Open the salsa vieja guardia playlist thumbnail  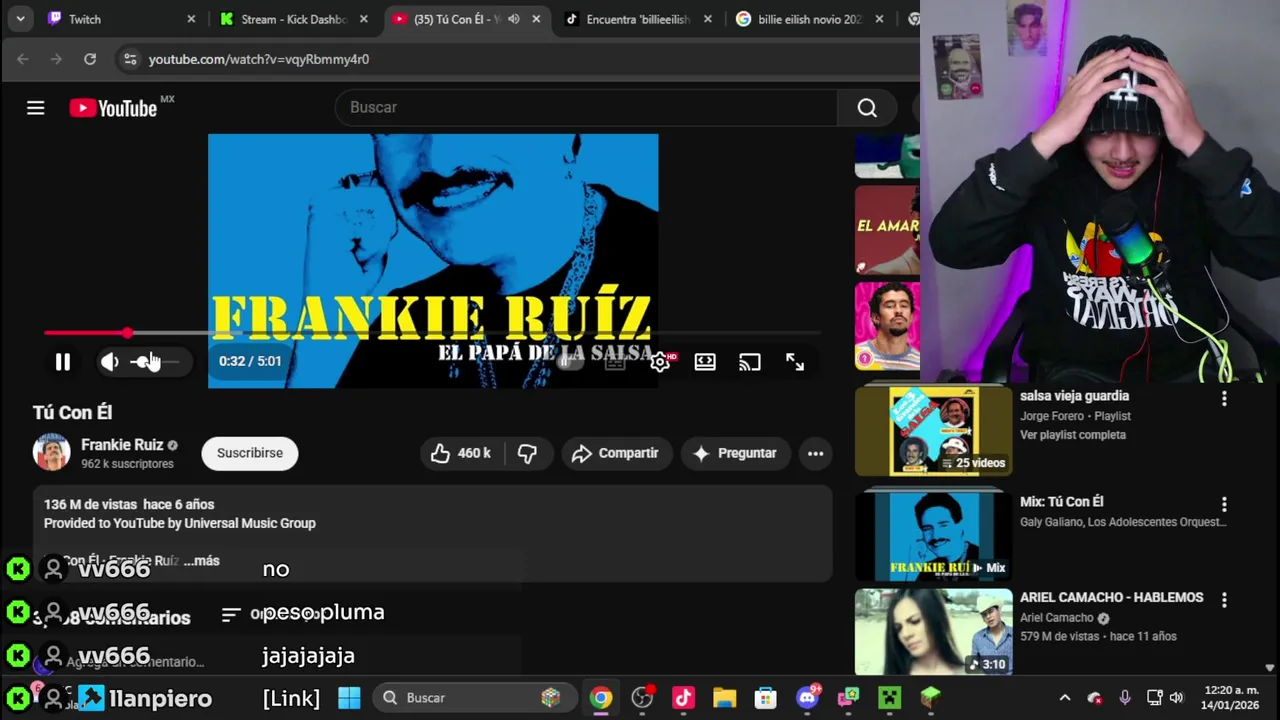click(934, 431)
